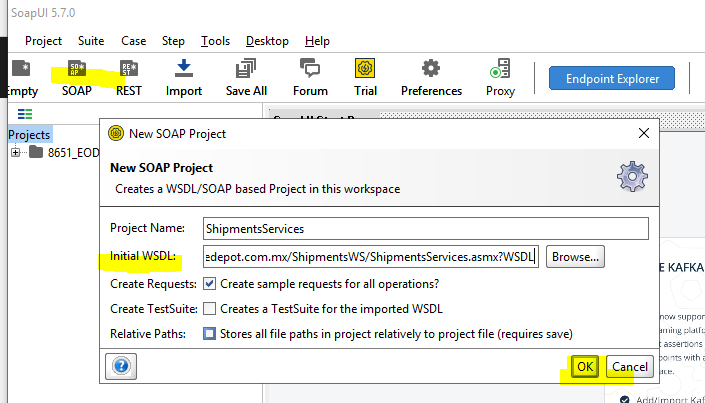This screenshot has width=705, height=403.
Task: Select the 8651_EOD project folder
Action: [64, 152]
